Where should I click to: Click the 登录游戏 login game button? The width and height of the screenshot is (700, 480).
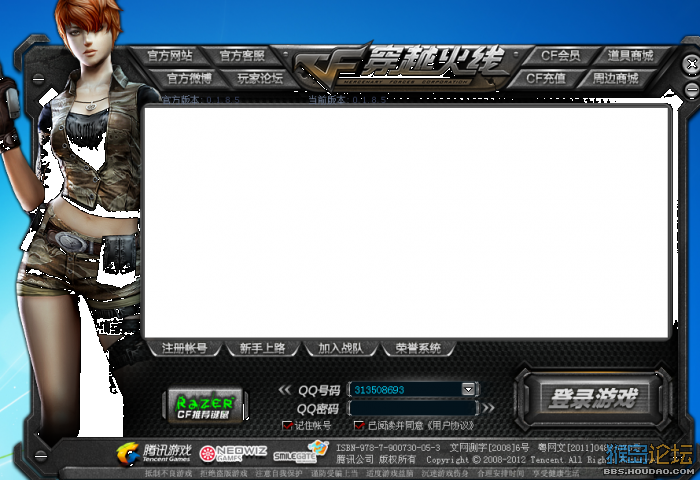[x=593, y=397]
